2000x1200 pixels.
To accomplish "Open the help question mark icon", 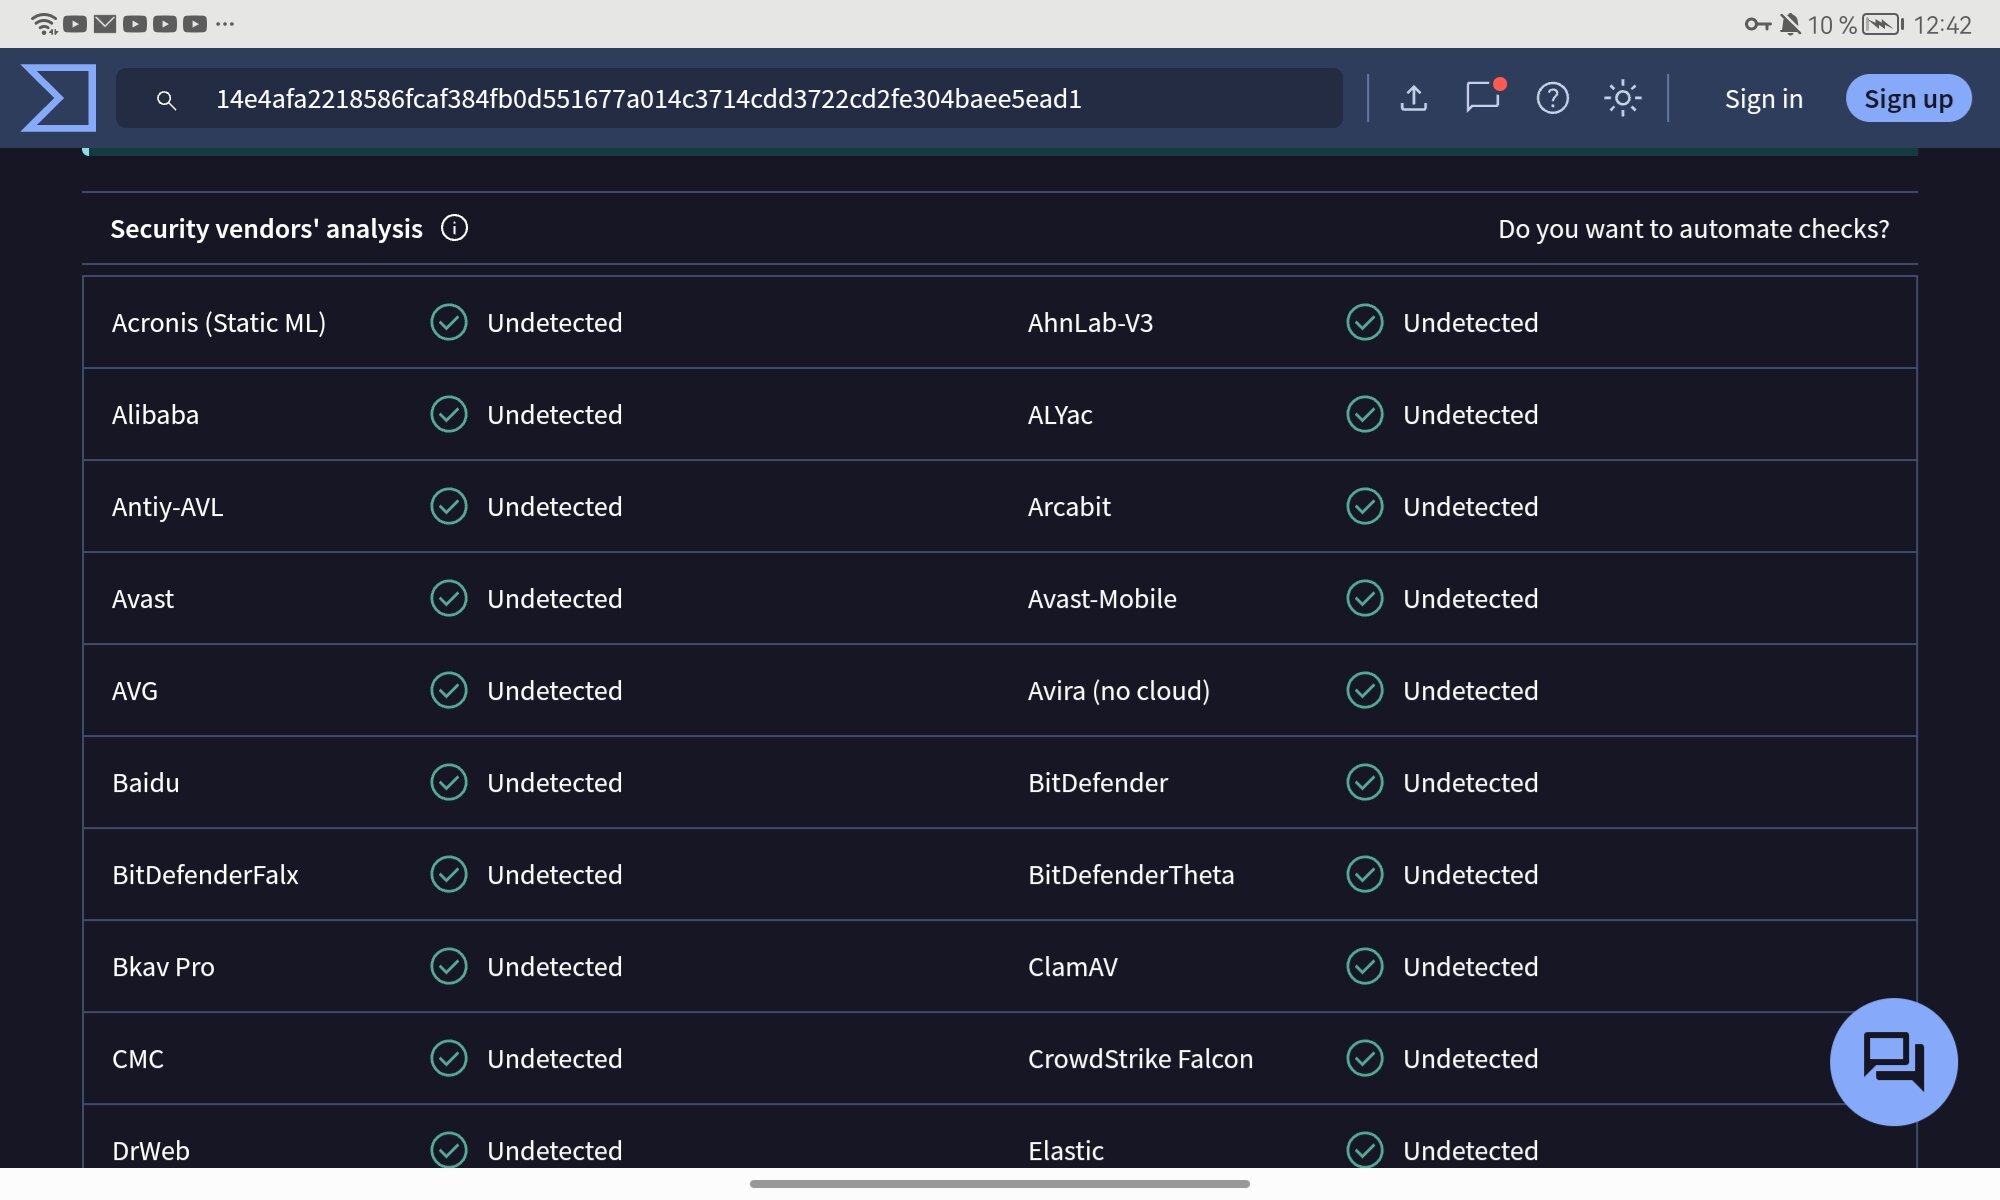I will click(x=1552, y=98).
